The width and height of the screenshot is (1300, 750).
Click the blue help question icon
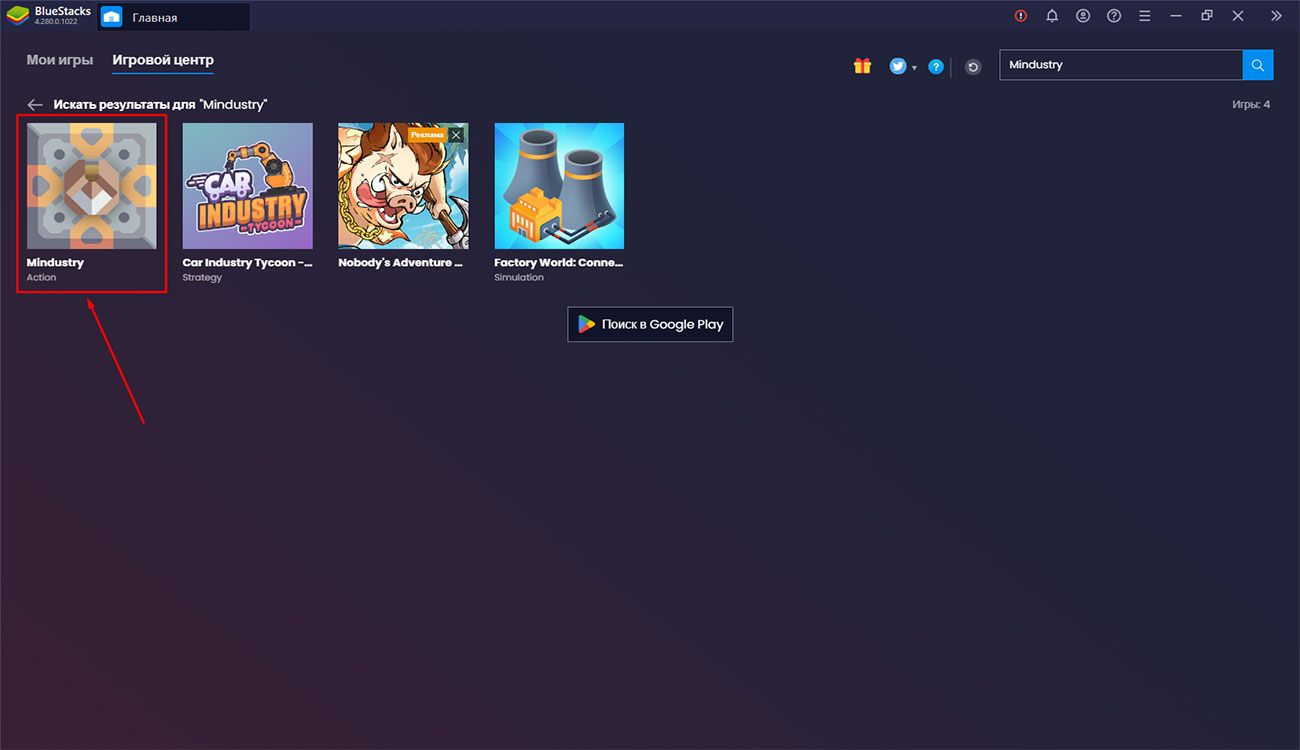936,67
